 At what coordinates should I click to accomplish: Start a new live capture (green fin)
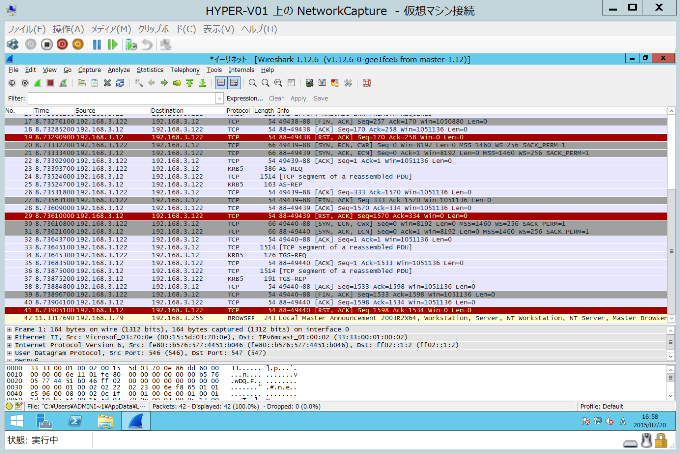tap(38, 83)
